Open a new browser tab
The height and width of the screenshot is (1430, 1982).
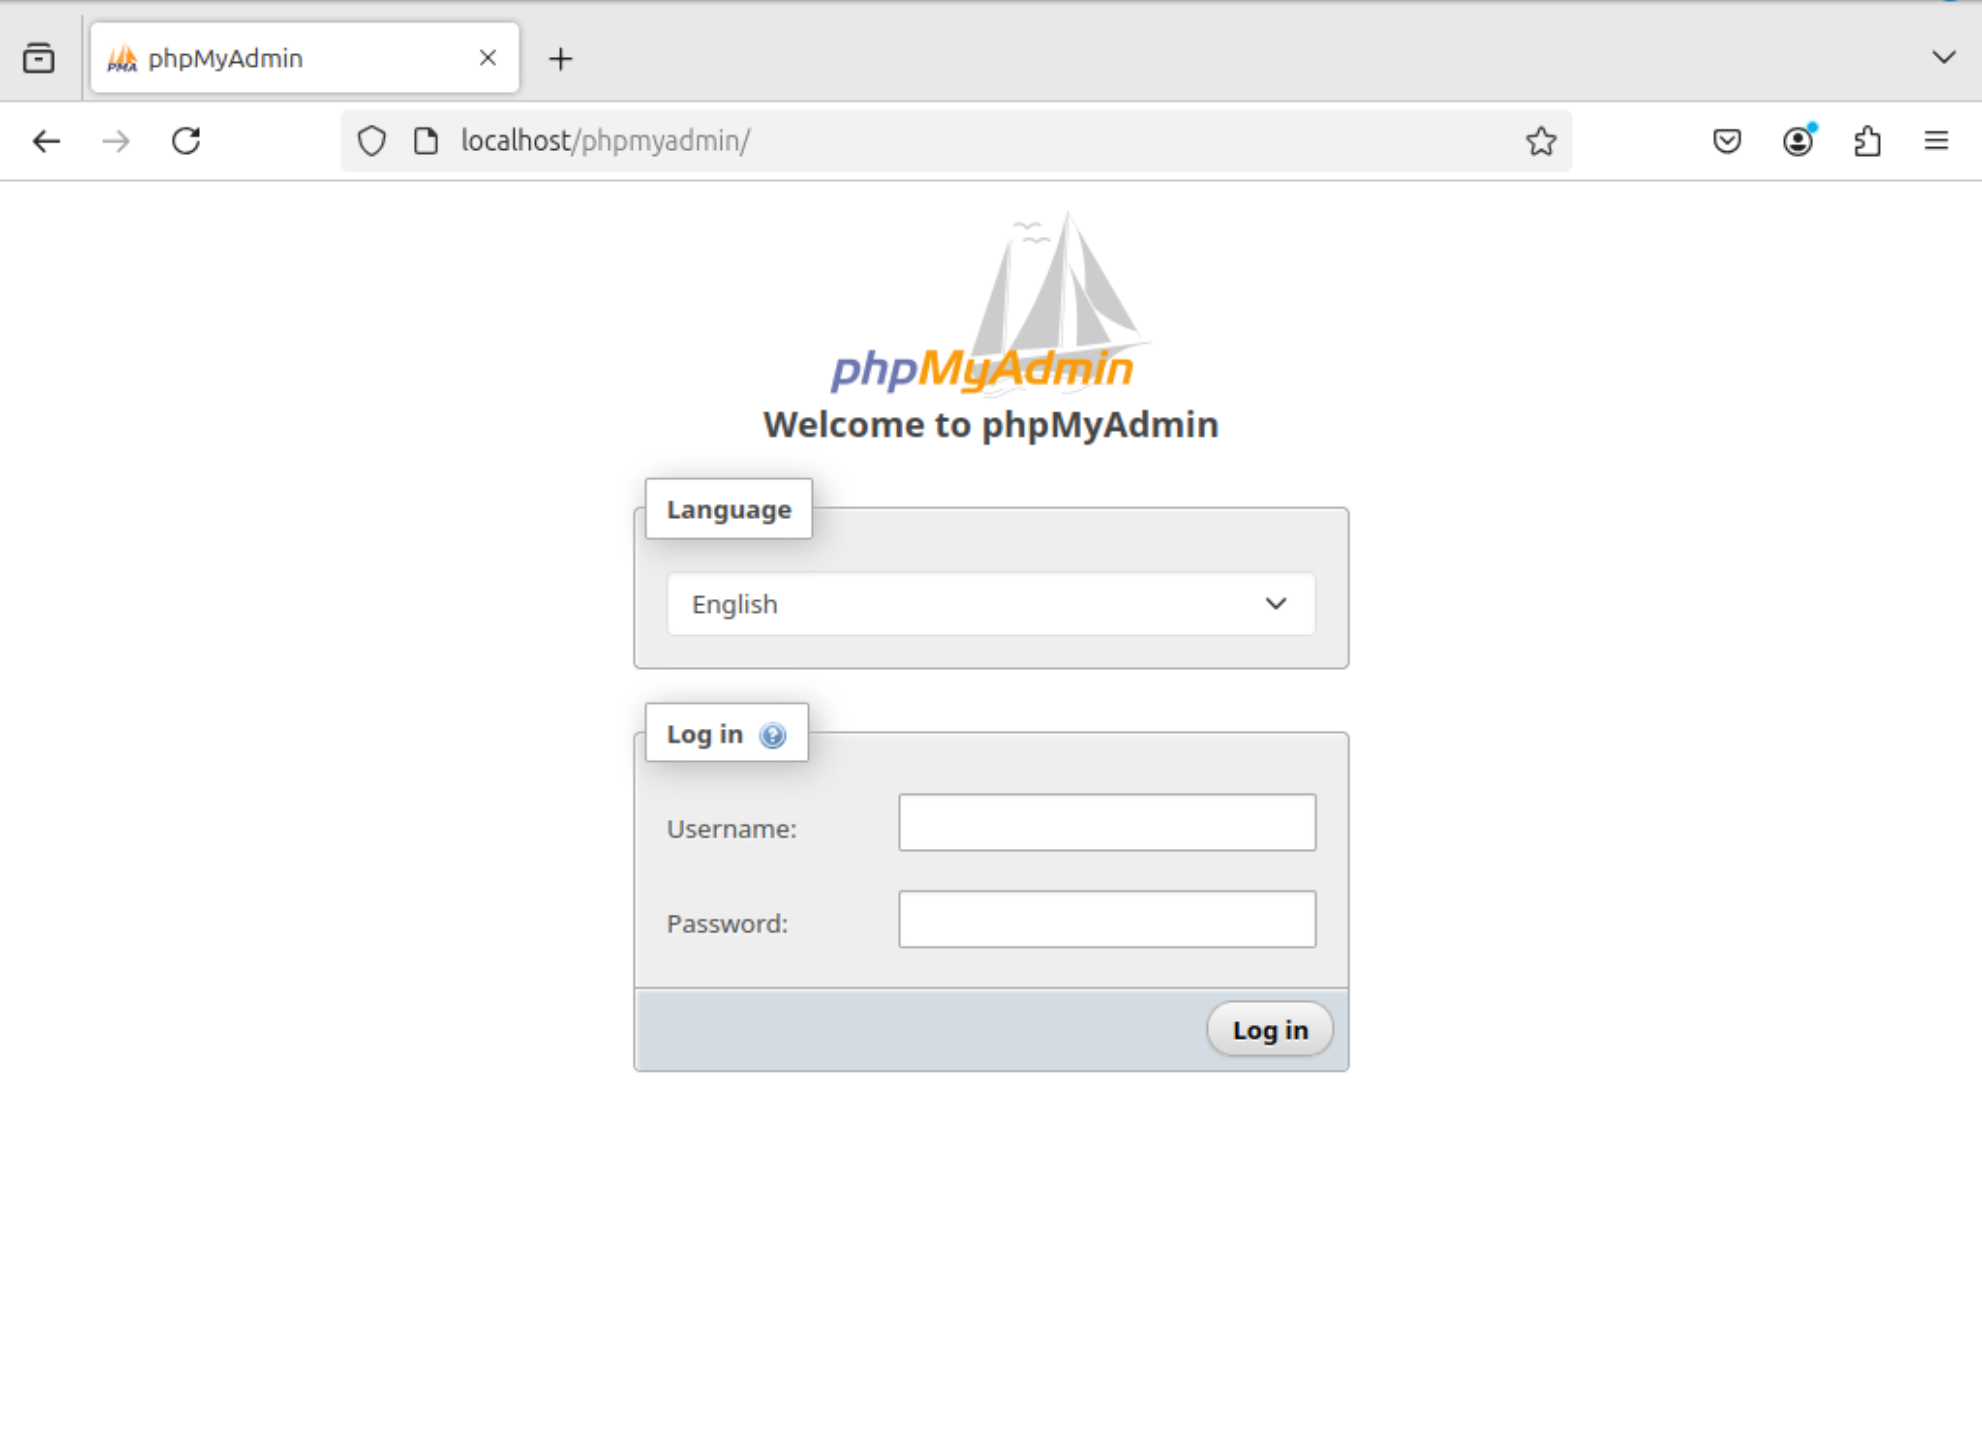pyautogui.click(x=560, y=58)
